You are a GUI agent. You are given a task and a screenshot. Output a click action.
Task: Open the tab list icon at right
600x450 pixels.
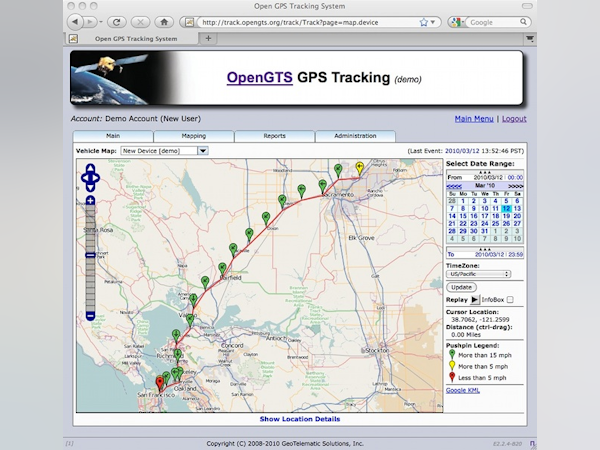[530, 38]
